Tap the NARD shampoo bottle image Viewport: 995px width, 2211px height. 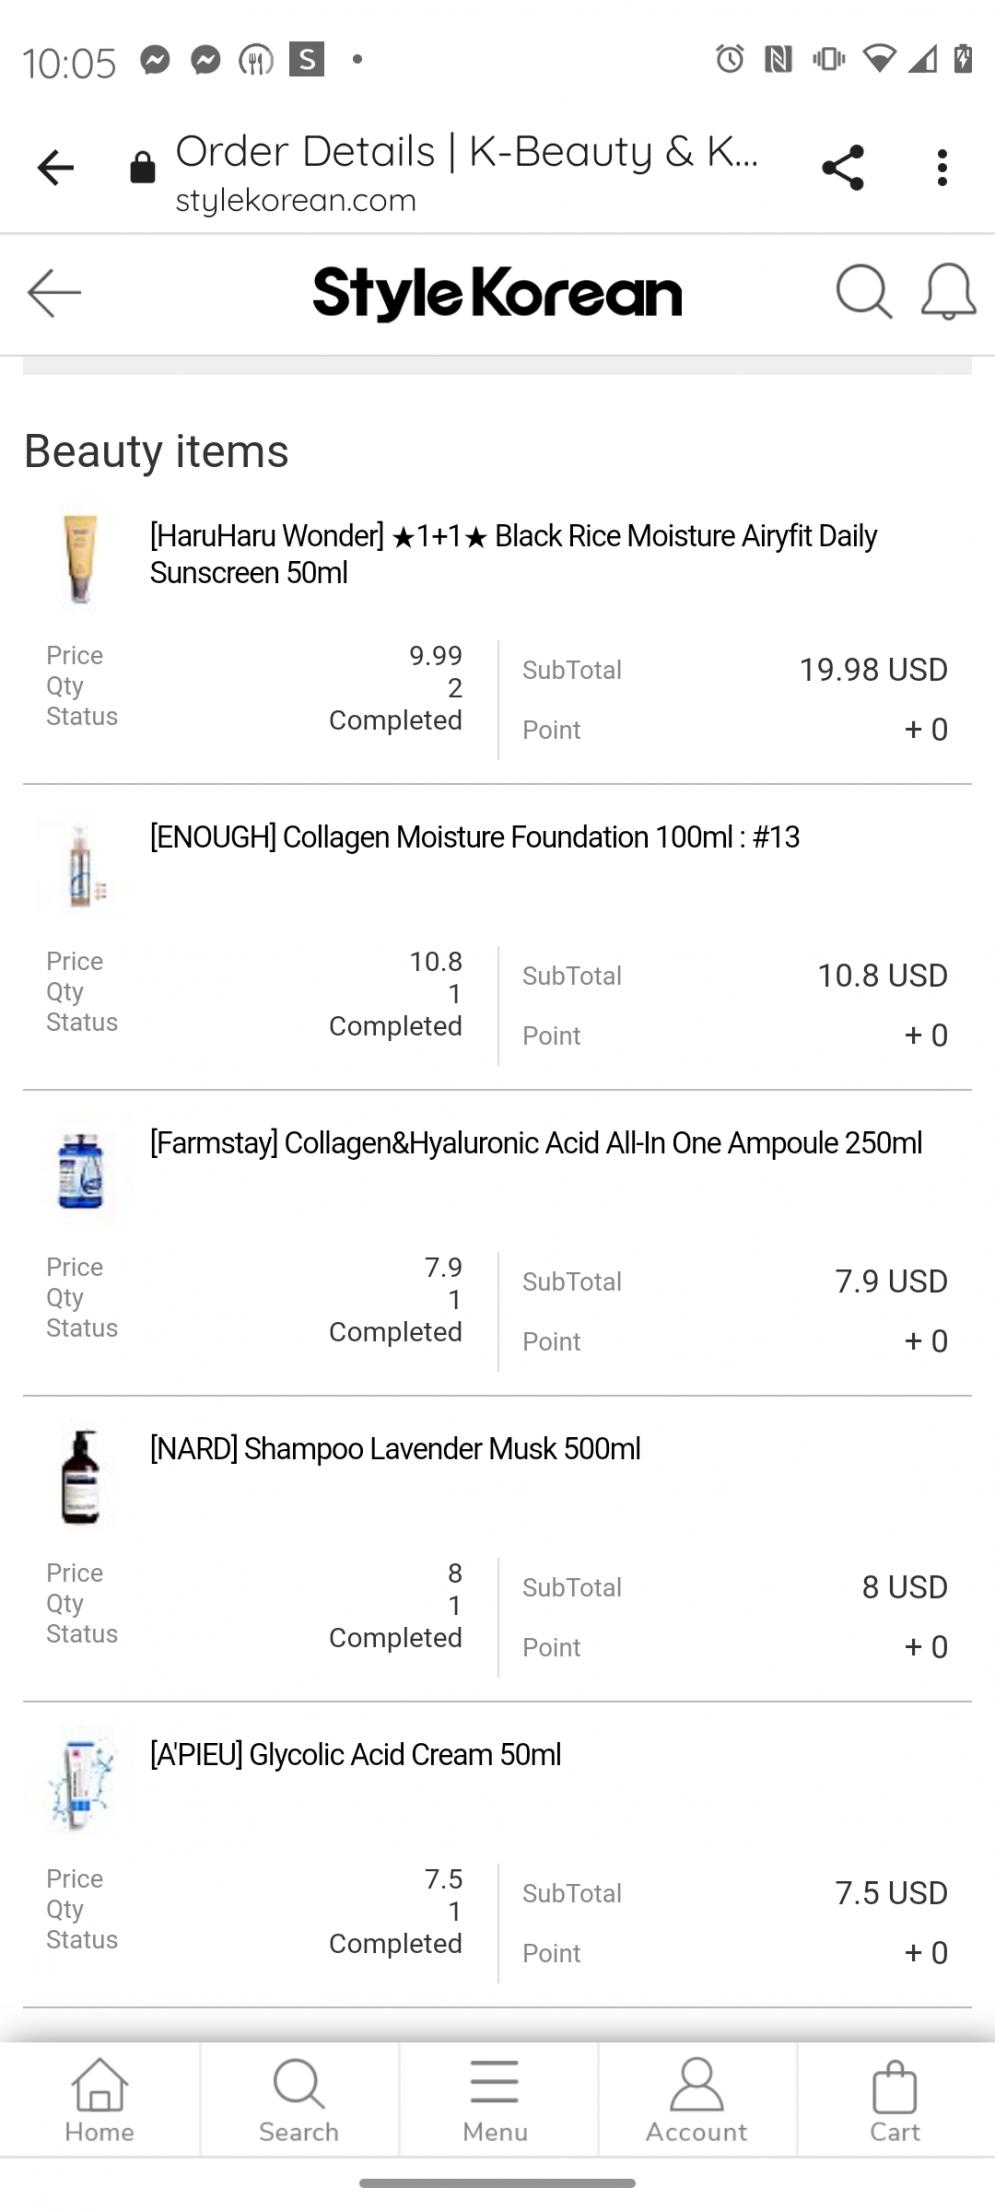80,1477
